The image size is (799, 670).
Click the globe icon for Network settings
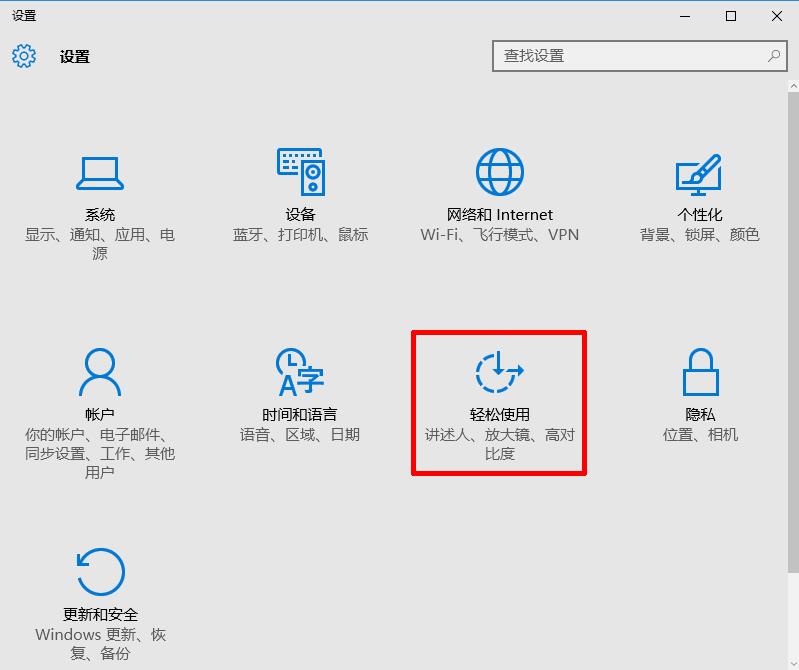tap(499, 173)
